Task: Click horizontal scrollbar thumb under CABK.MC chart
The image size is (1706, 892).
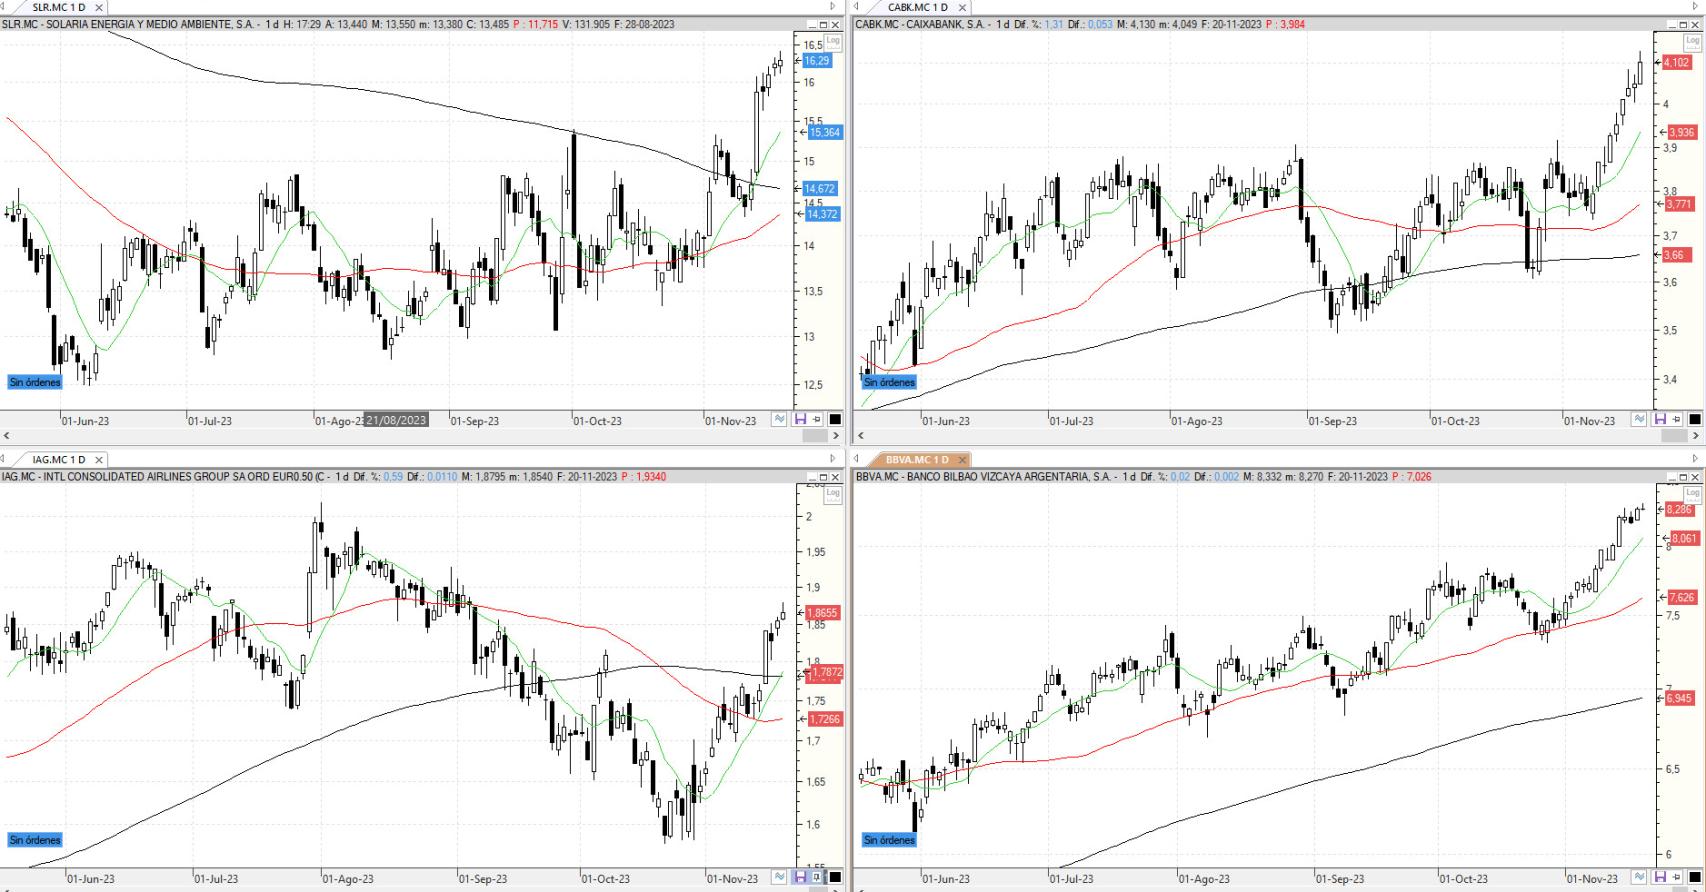Action: [1675, 436]
